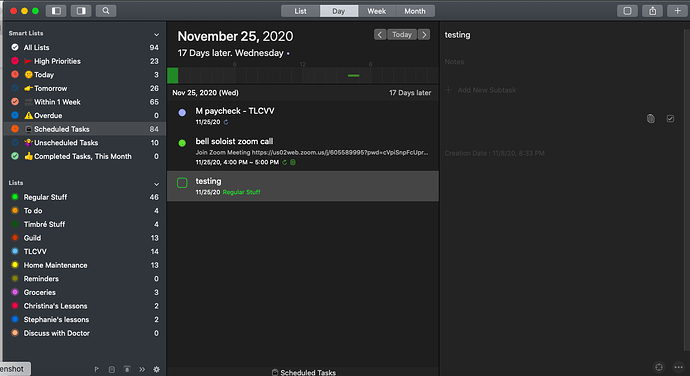Click the Unscheduled Tasks emoji icon
Screen dimensions: 690x376
[29, 143]
